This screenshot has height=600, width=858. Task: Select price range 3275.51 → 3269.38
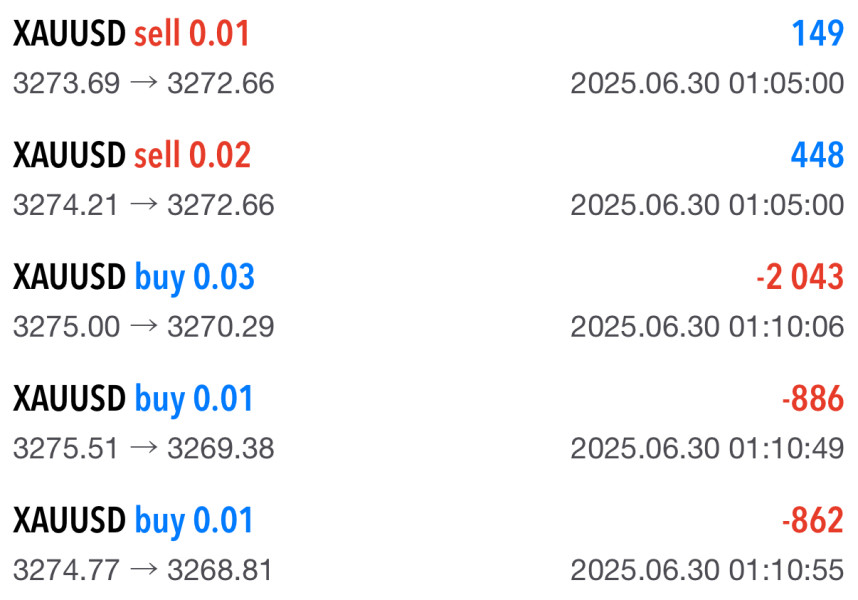[x=143, y=448]
